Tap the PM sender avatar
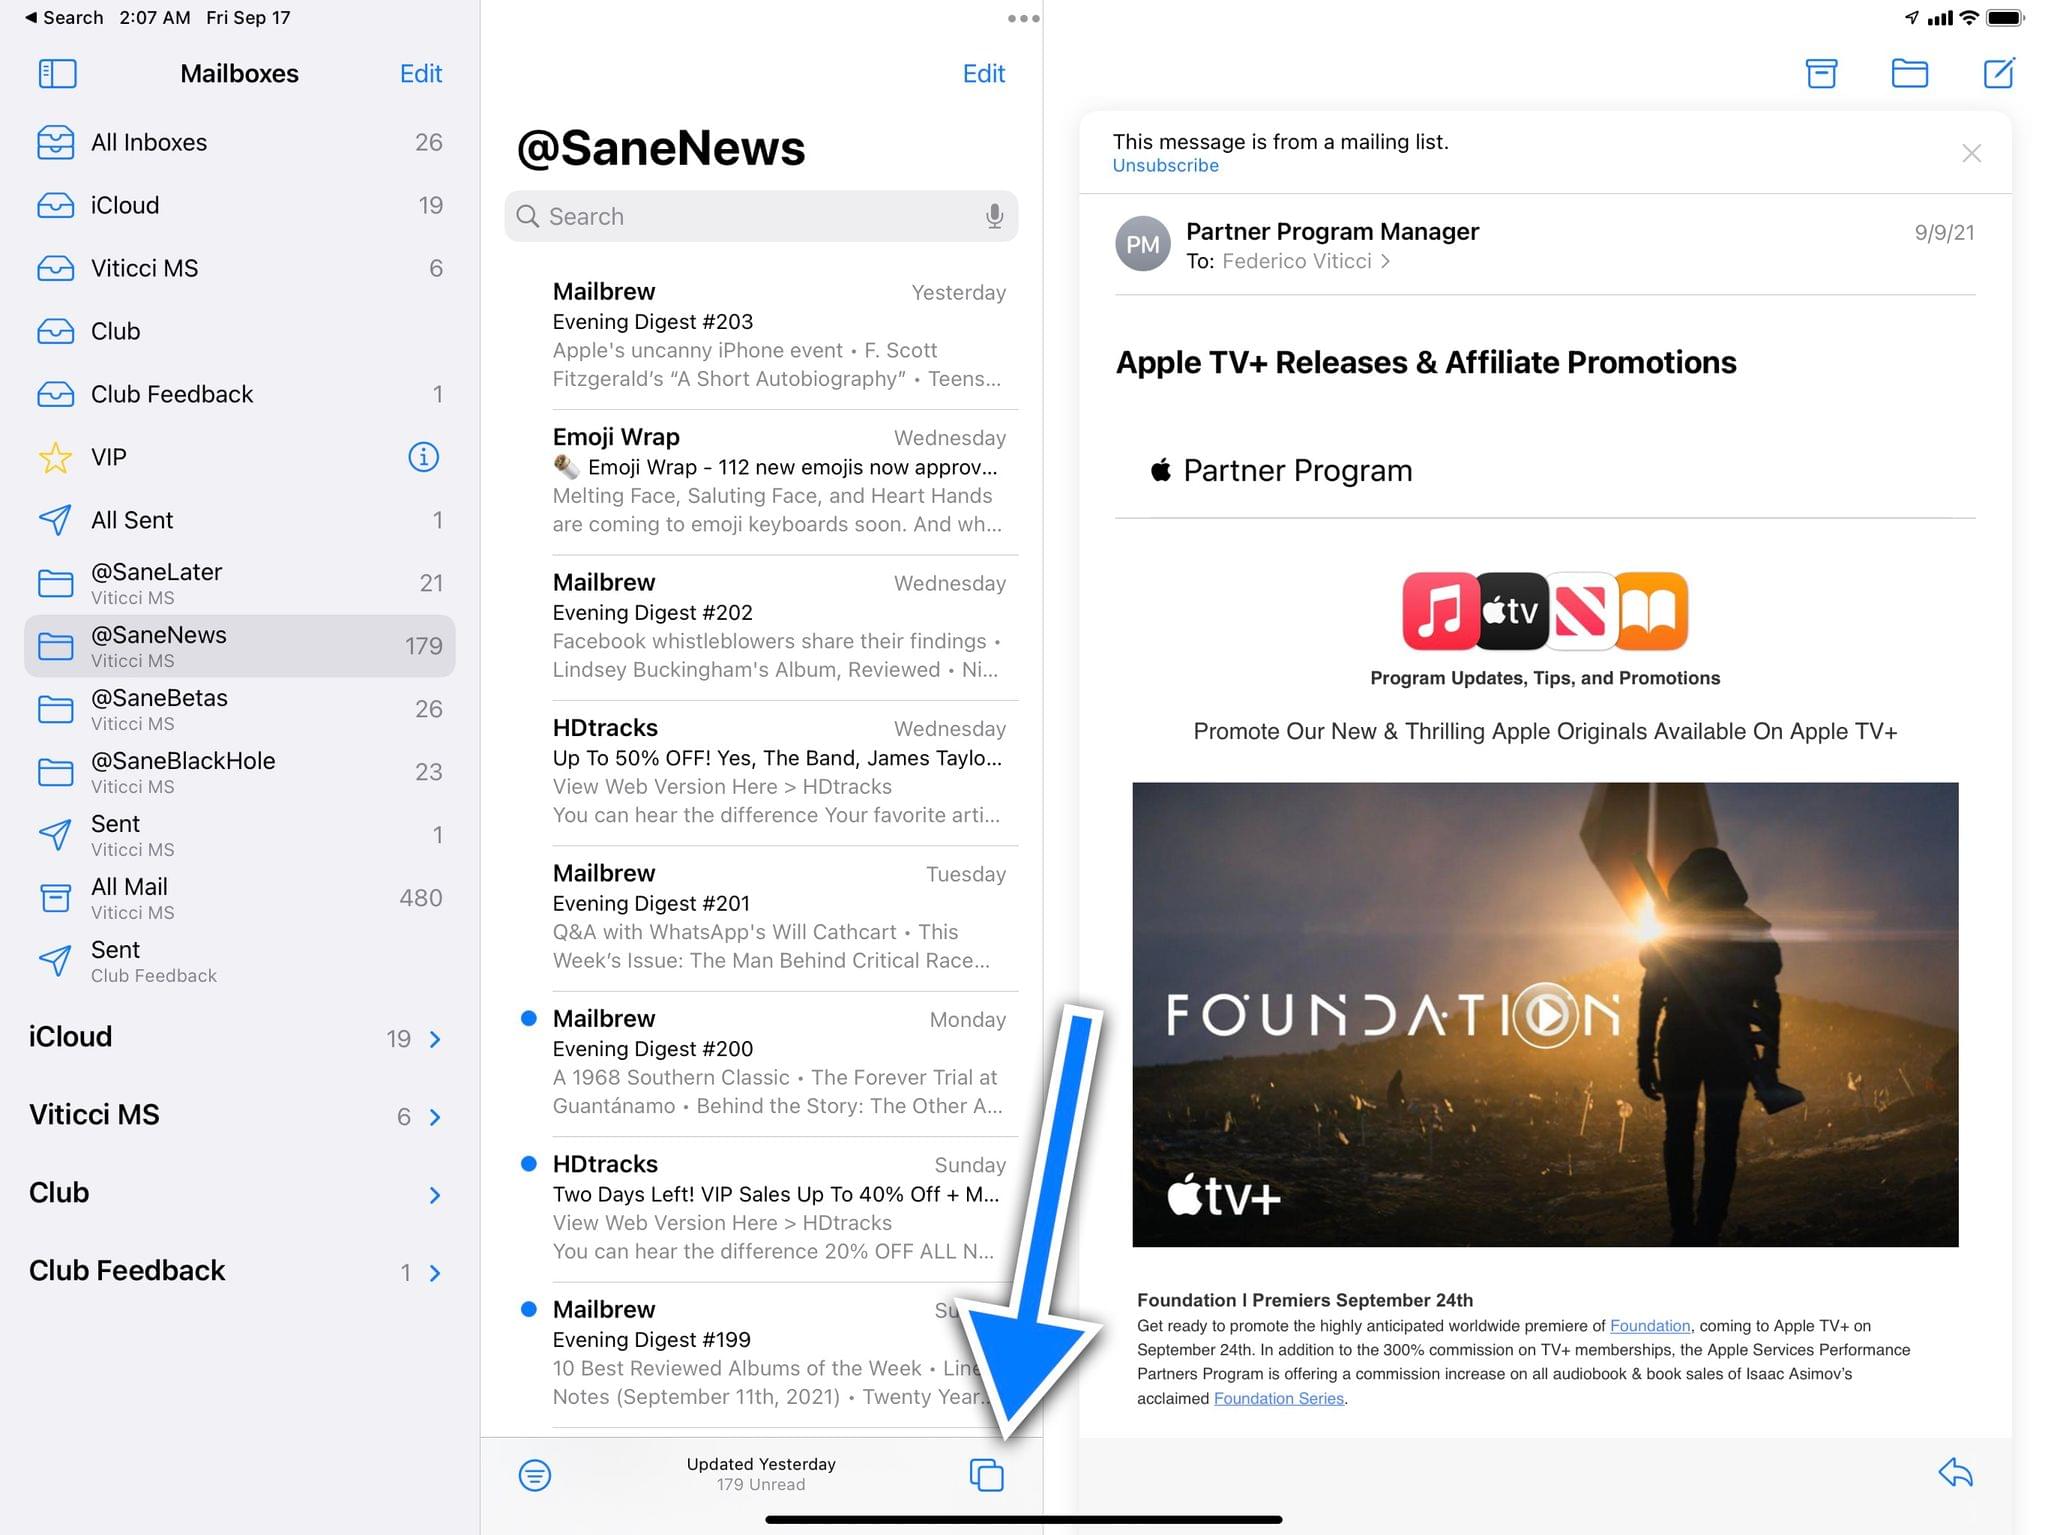This screenshot has height=1535, width=2048. (1142, 244)
